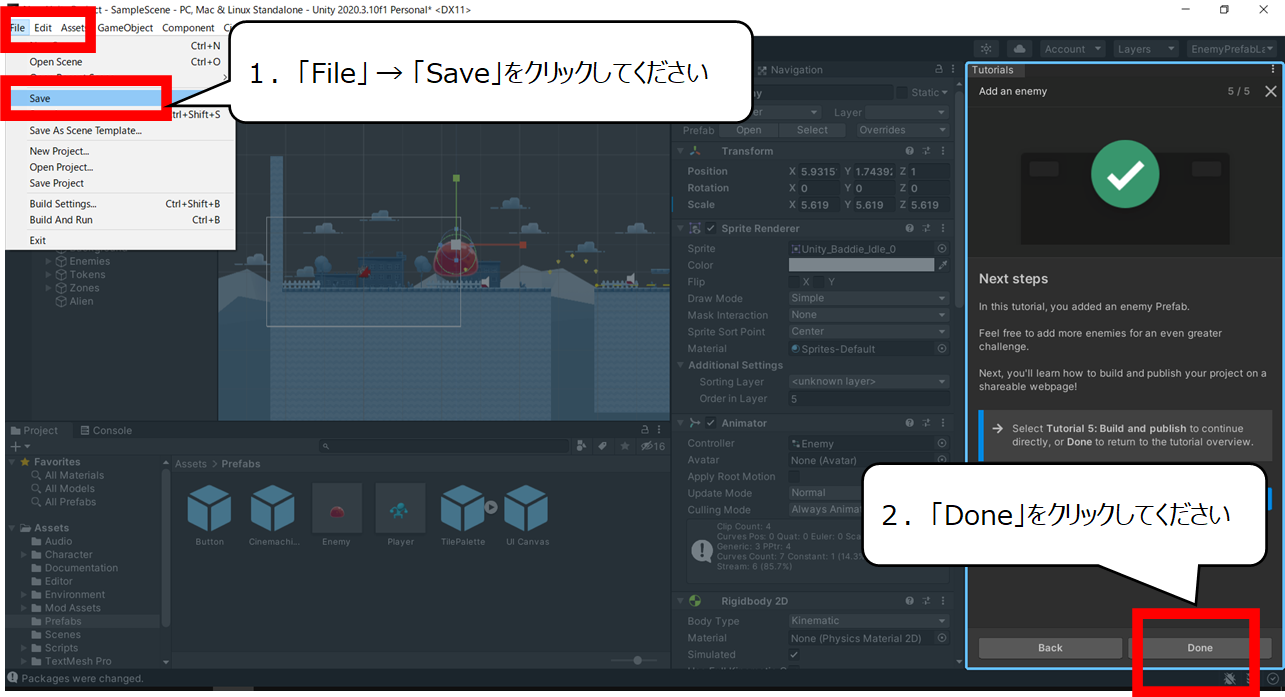
Task: Open the EnemyPrefabLayout dropdown
Action: [1232, 49]
